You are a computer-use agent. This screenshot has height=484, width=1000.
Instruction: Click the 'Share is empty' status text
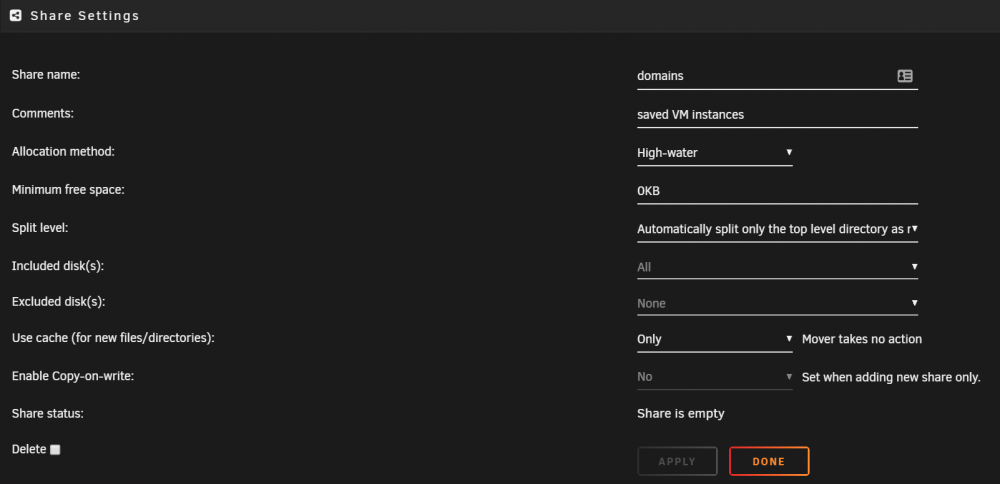[x=680, y=414]
